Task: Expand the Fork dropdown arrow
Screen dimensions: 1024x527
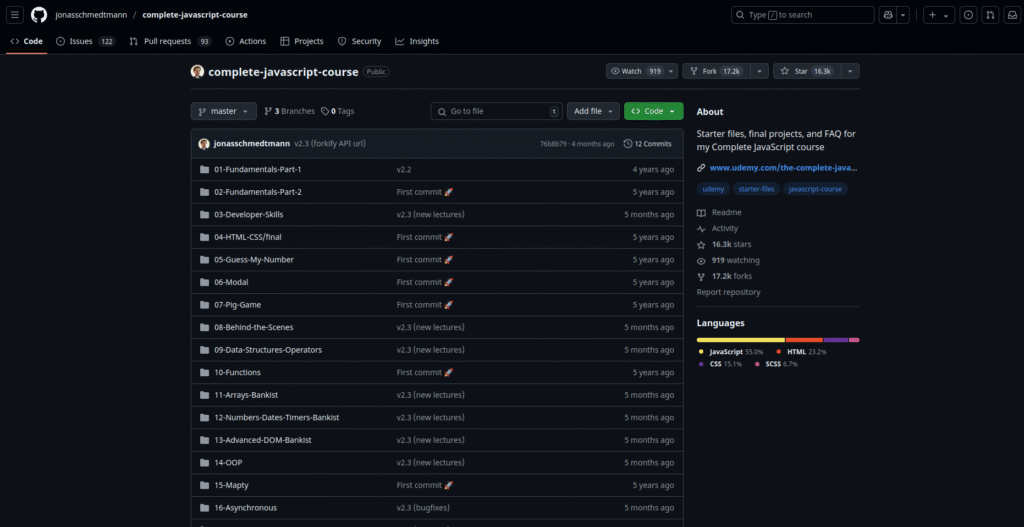Action: pos(760,71)
